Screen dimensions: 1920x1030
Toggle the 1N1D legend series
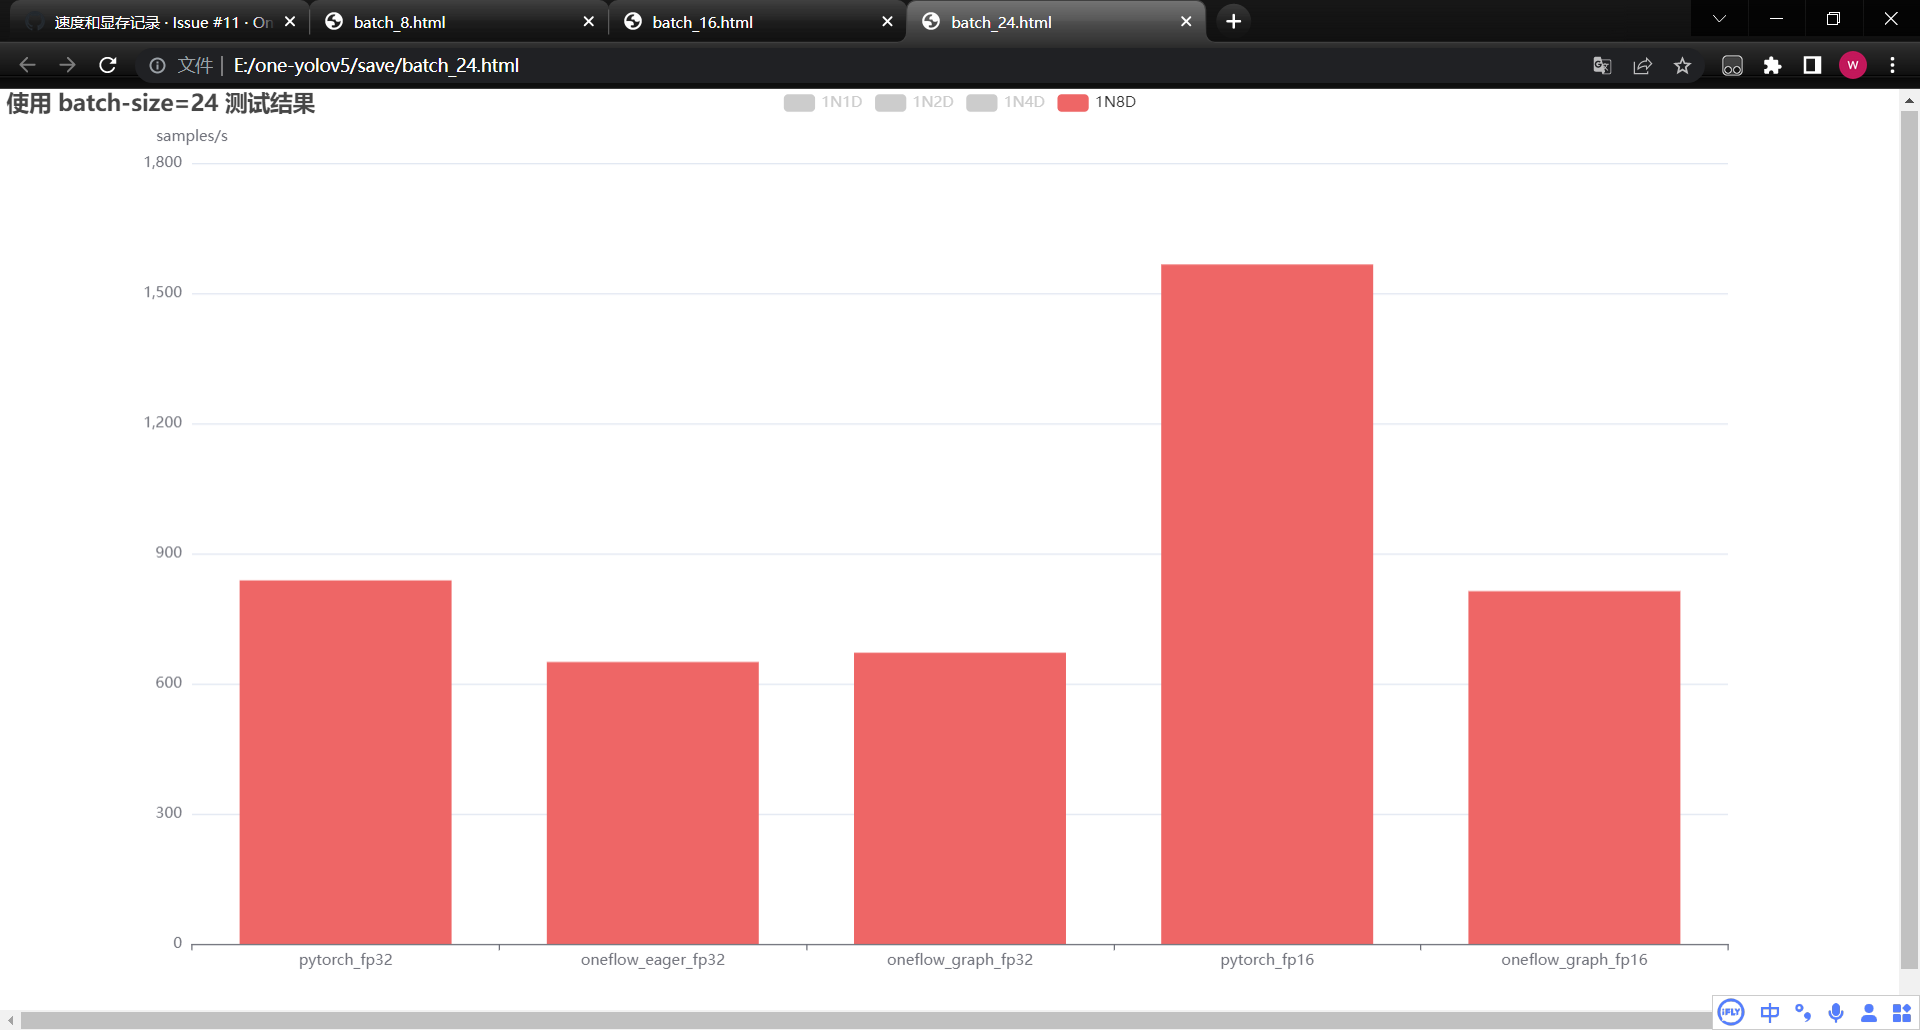[823, 102]
